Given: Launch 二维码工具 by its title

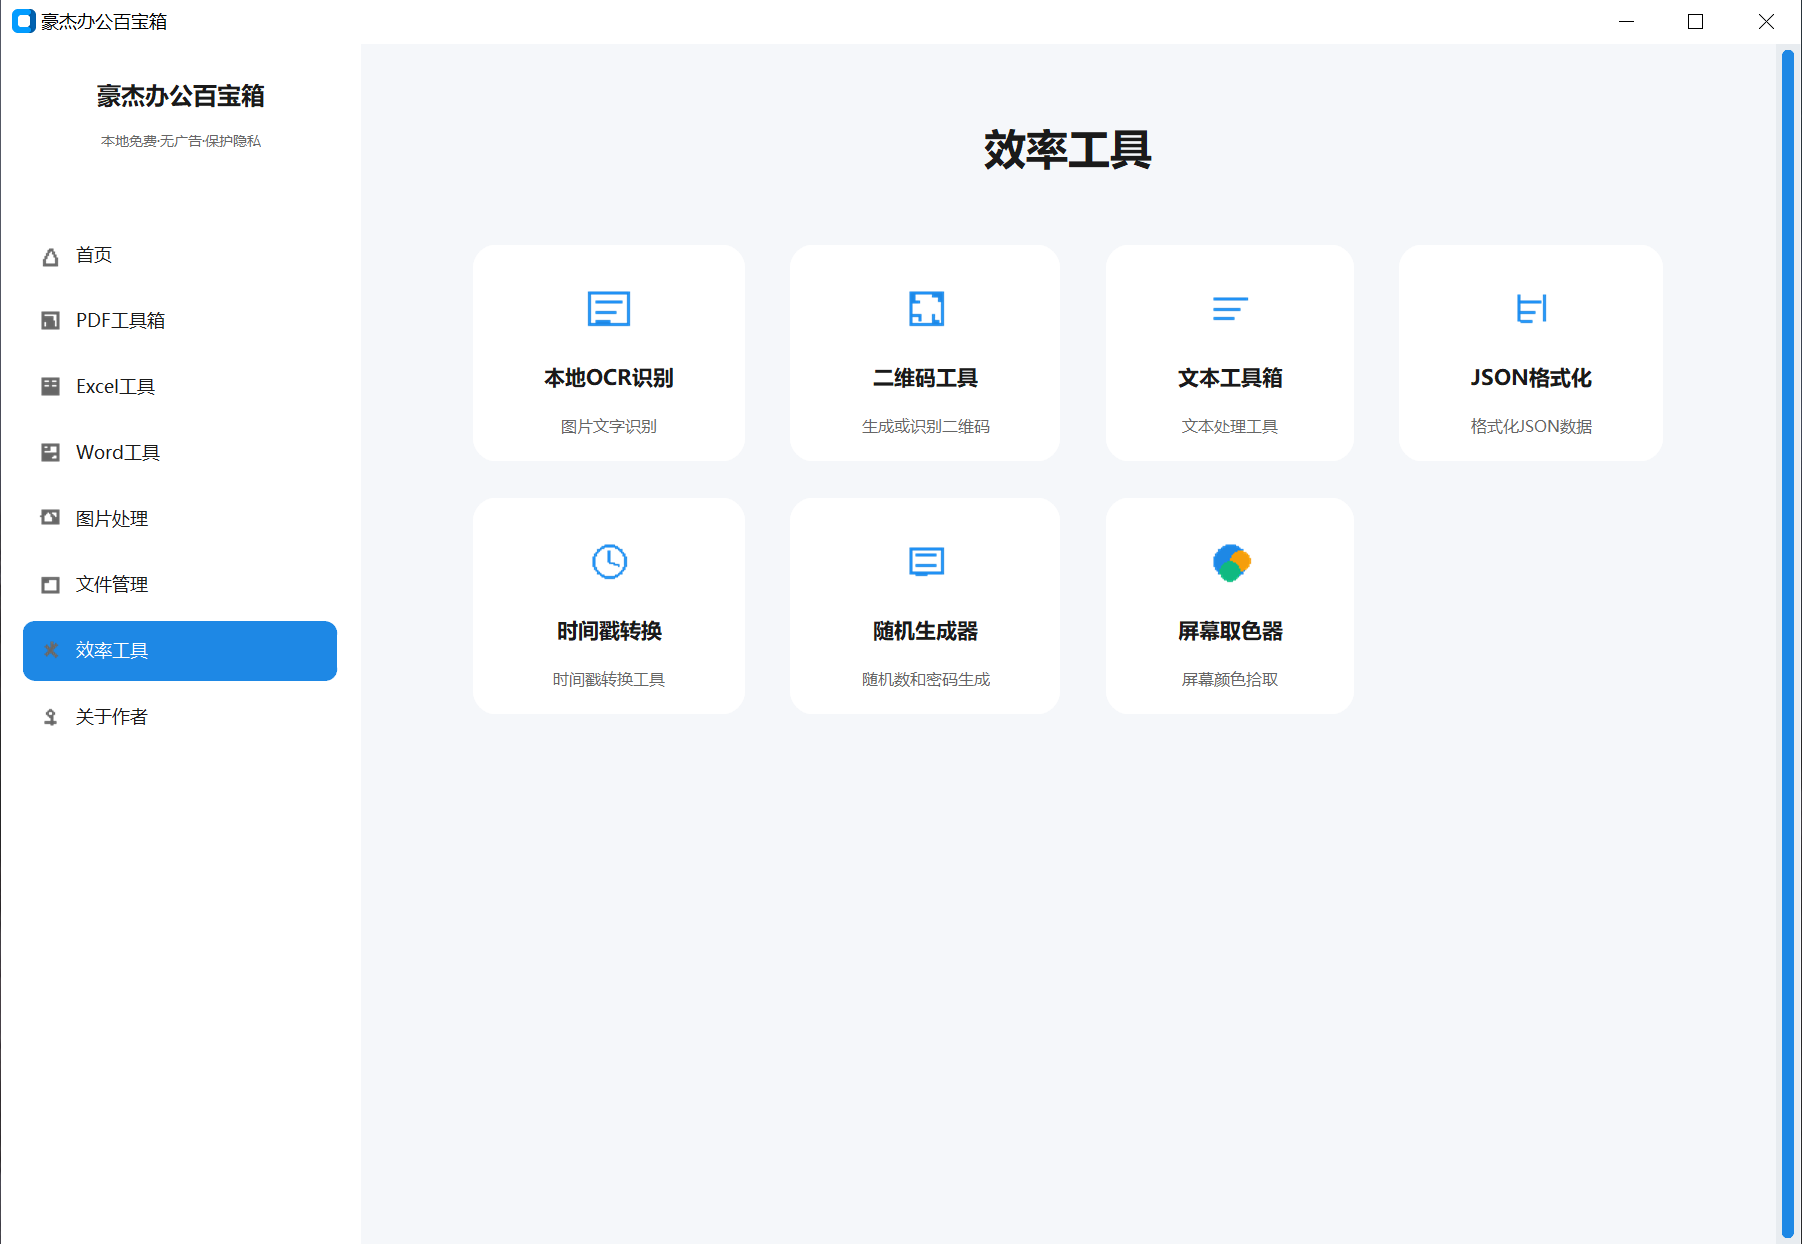Looking at the screenshot, I should (926, 378).
